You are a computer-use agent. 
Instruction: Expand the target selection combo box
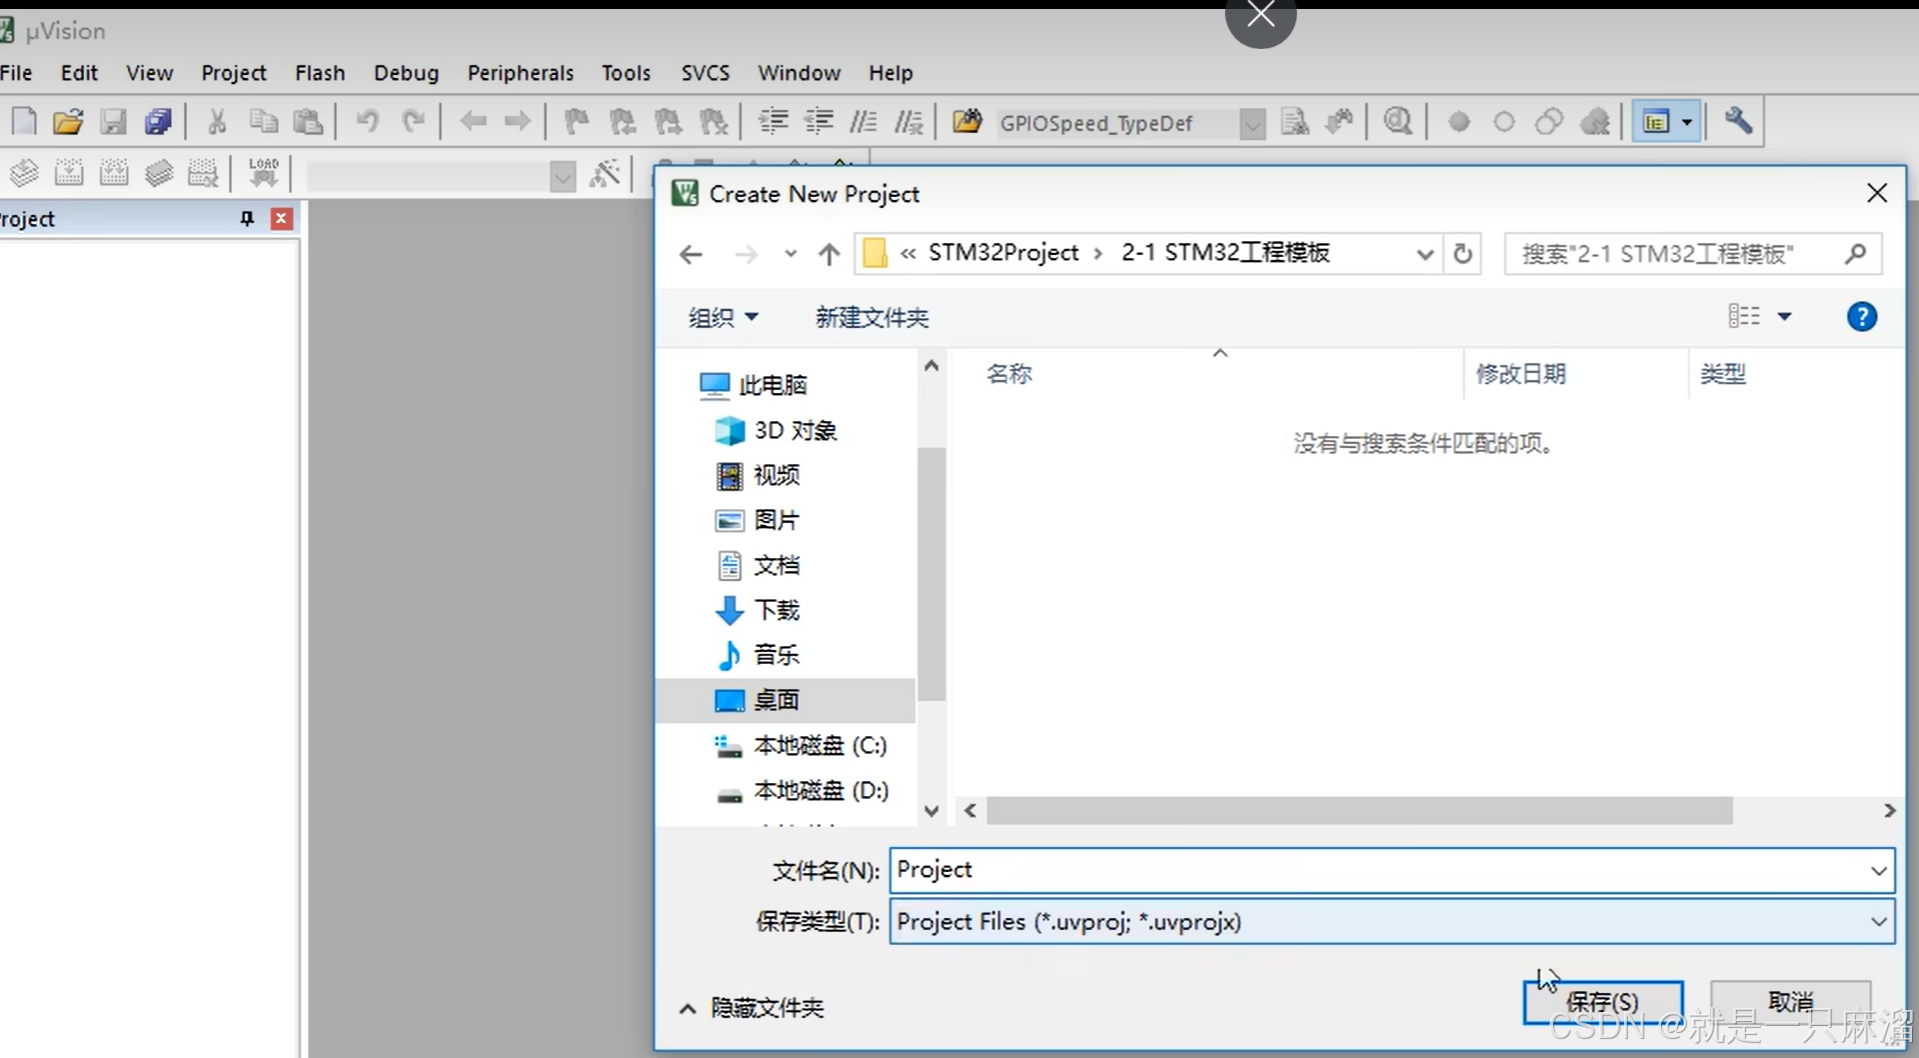(563, 176)
